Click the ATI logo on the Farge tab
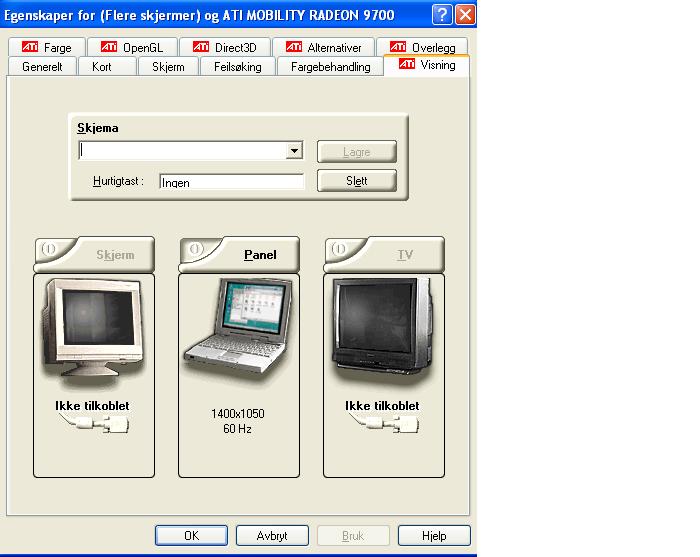The height and width of the screenshot is (557, 700). 30,46
